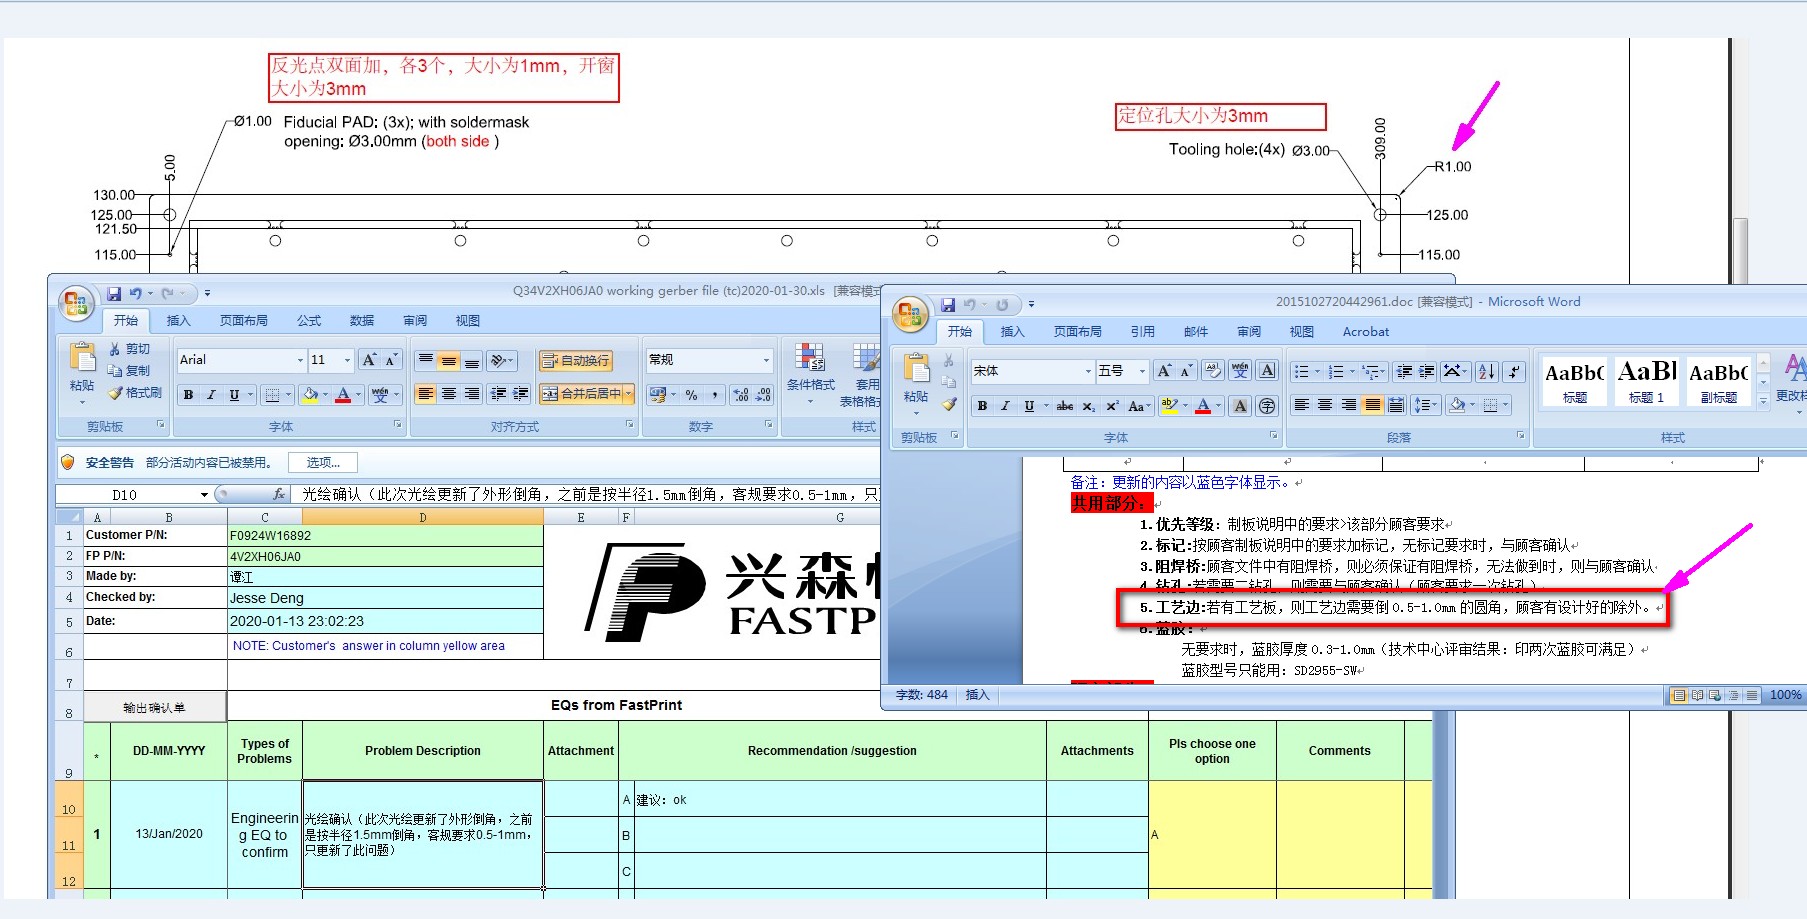Apply enclosed character in Word font group

(1267, 405)
